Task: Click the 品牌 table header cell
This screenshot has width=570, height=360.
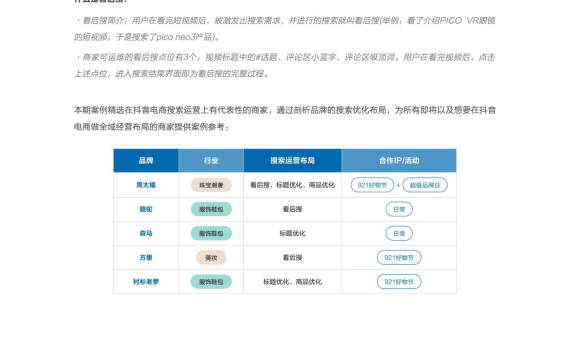Action: (x=146, y=160)
